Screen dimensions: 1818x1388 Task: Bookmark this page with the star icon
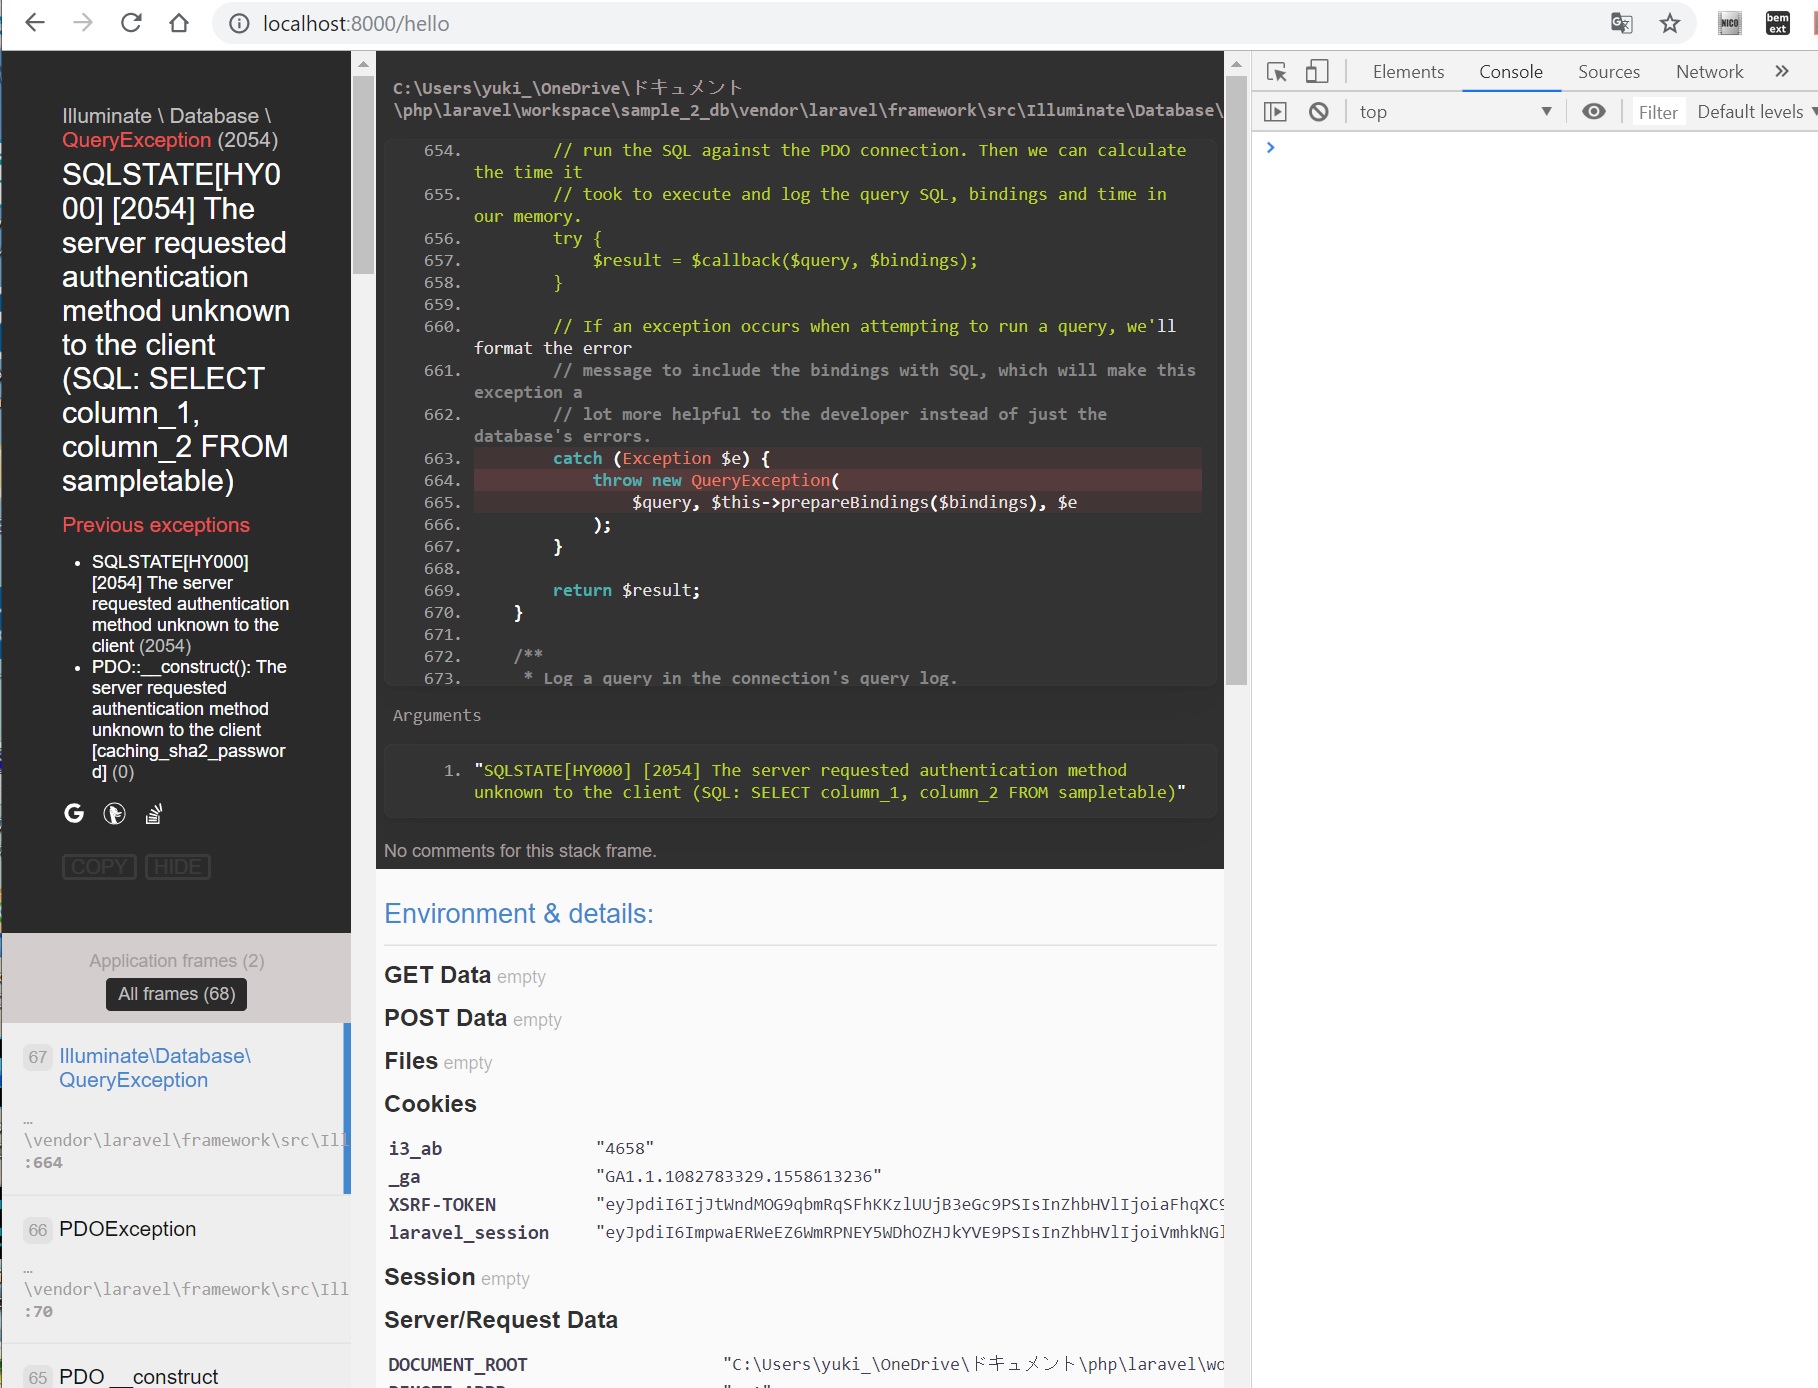point(1670,24)
